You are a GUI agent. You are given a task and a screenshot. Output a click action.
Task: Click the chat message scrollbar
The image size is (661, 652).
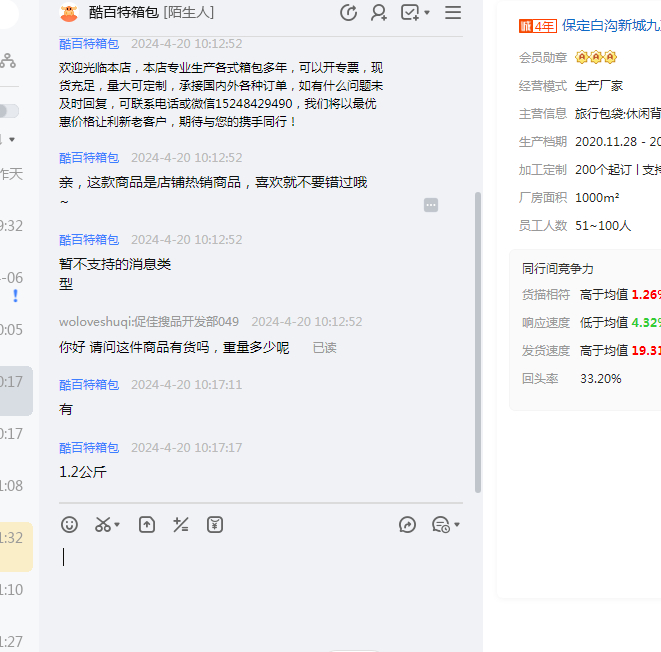[x=477, y=340]
